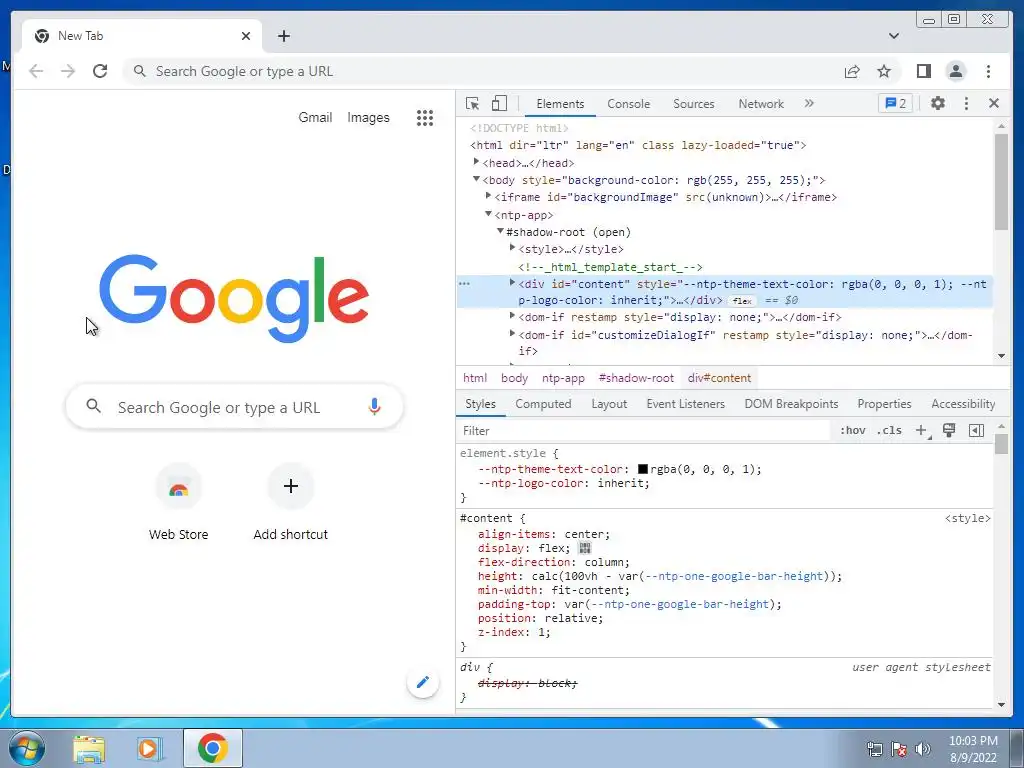Viewport: 1024px width, 768px height.
Task: Toggle device toolbar emulation
Action: 499,103
